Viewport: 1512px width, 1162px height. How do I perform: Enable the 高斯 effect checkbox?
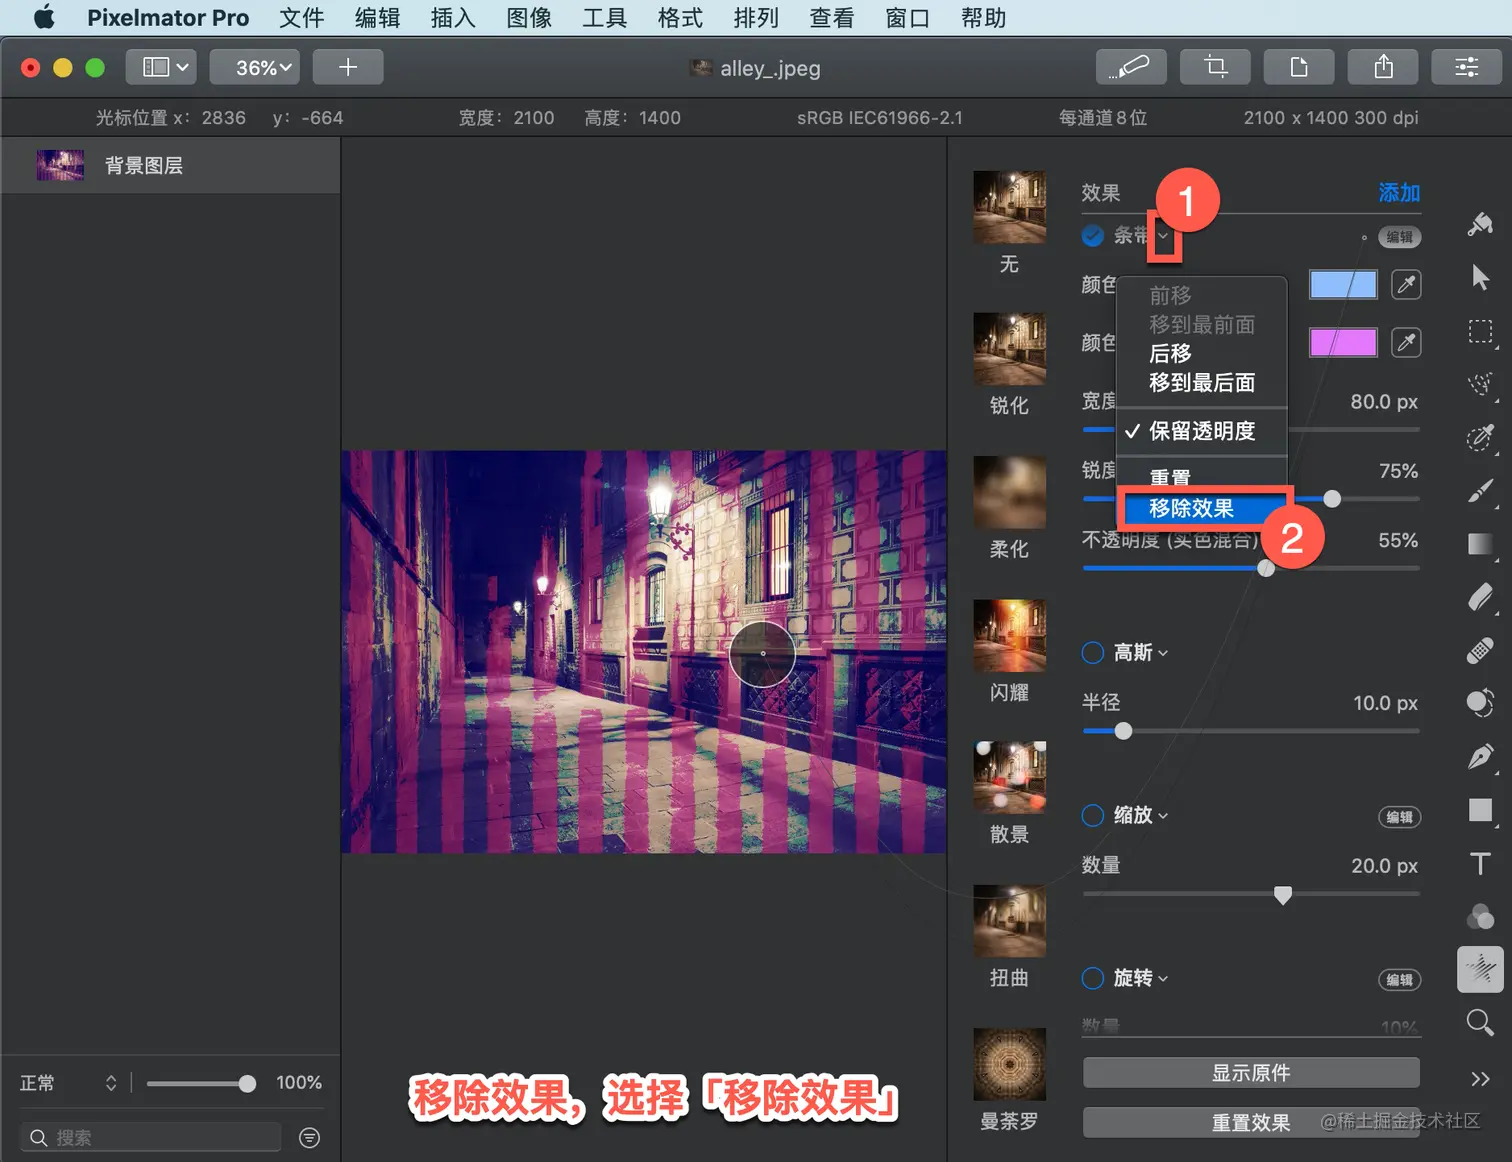coord(1093,653)
